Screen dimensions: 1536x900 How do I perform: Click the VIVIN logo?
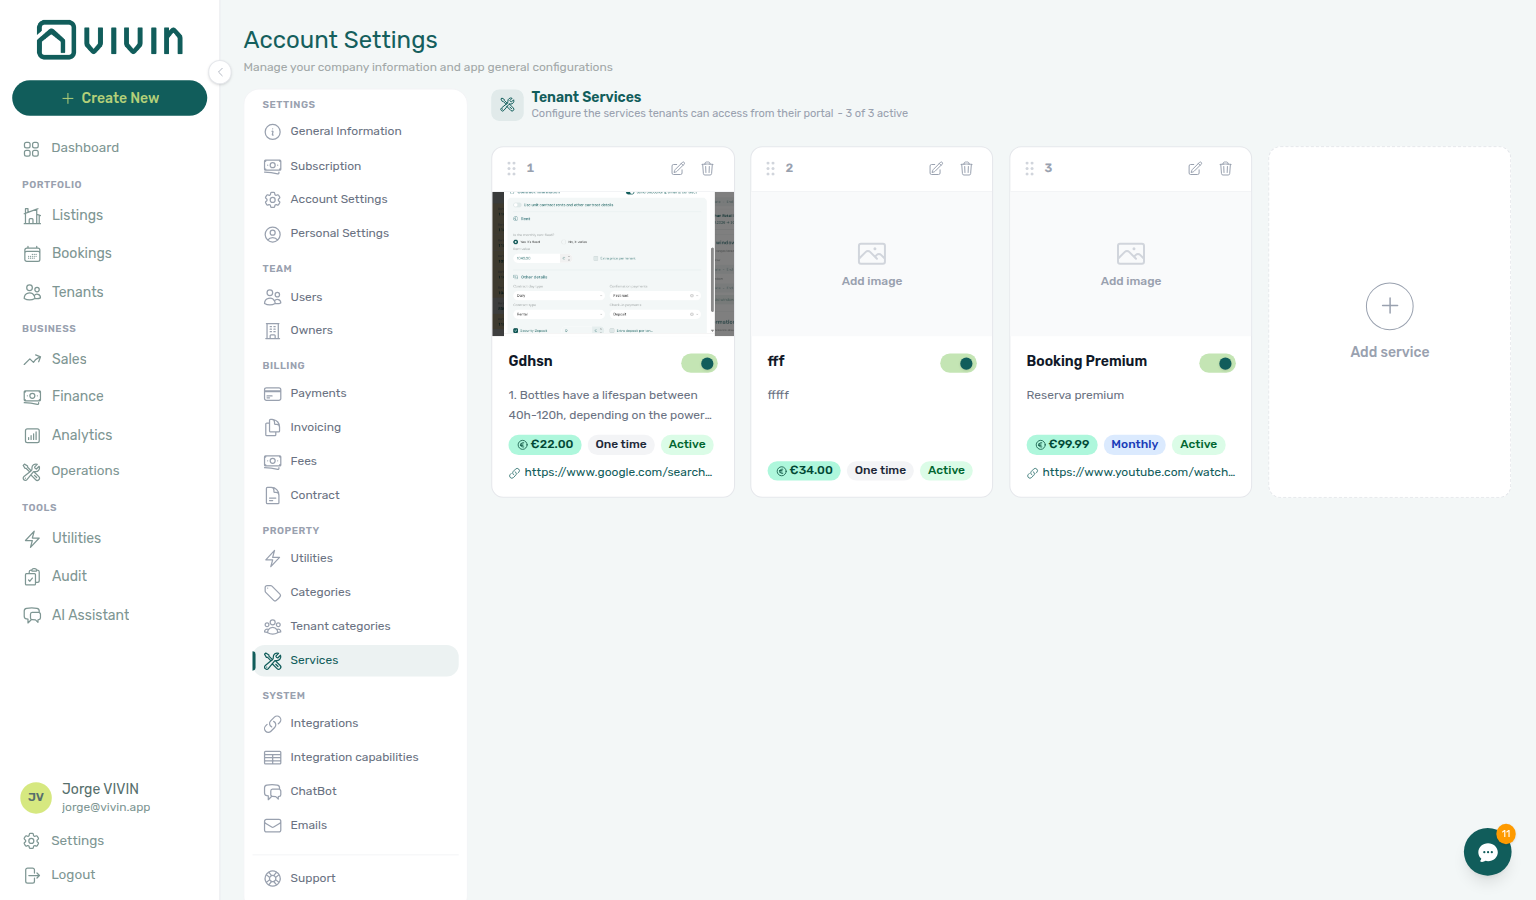coord(110,40)
